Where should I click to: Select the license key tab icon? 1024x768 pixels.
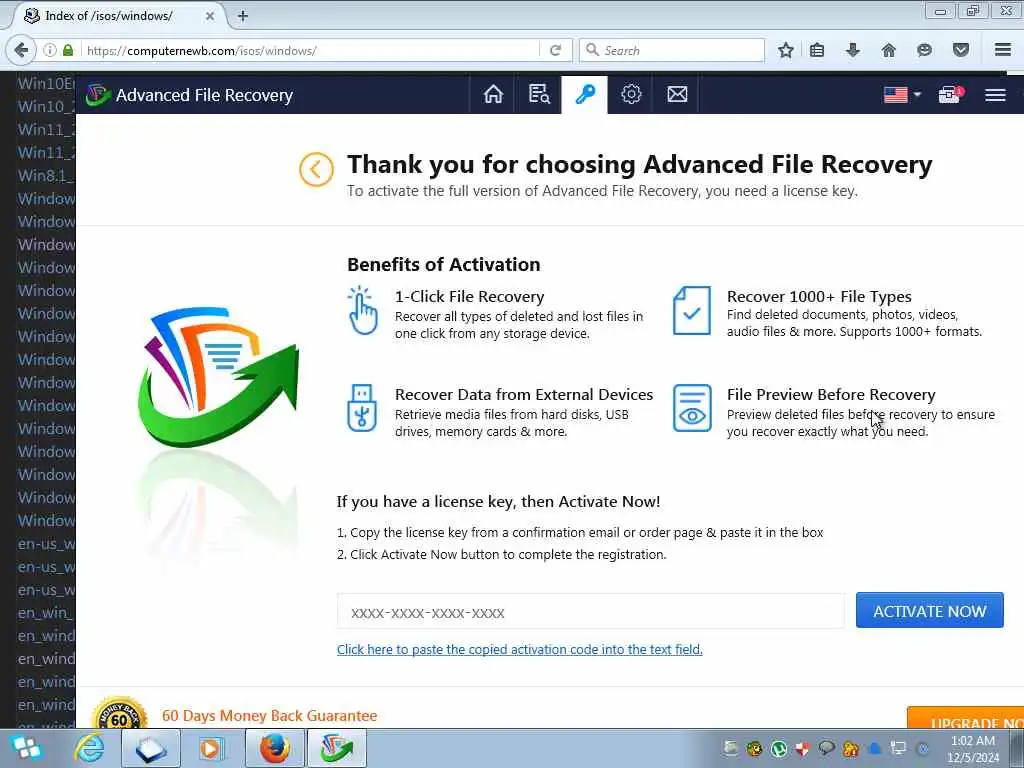click(584, 95)
